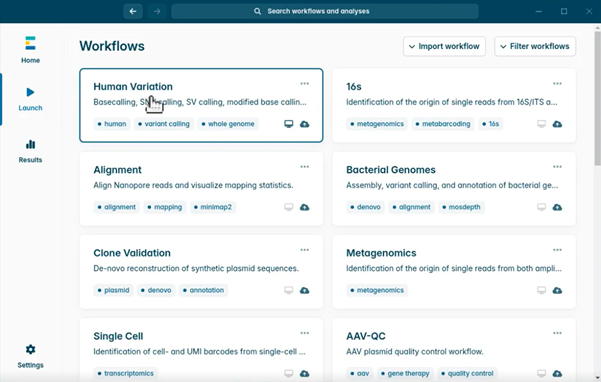Go to the Home page in the sidebar
This screenshot has height=382, width=601.
(x=30, y=49)
